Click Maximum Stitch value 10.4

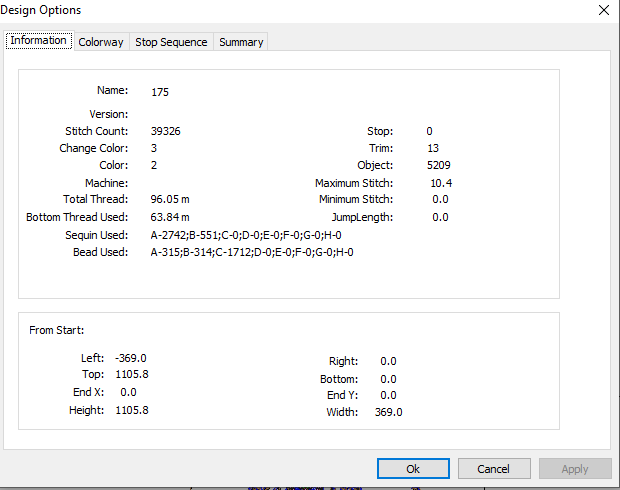coord(441,183)
